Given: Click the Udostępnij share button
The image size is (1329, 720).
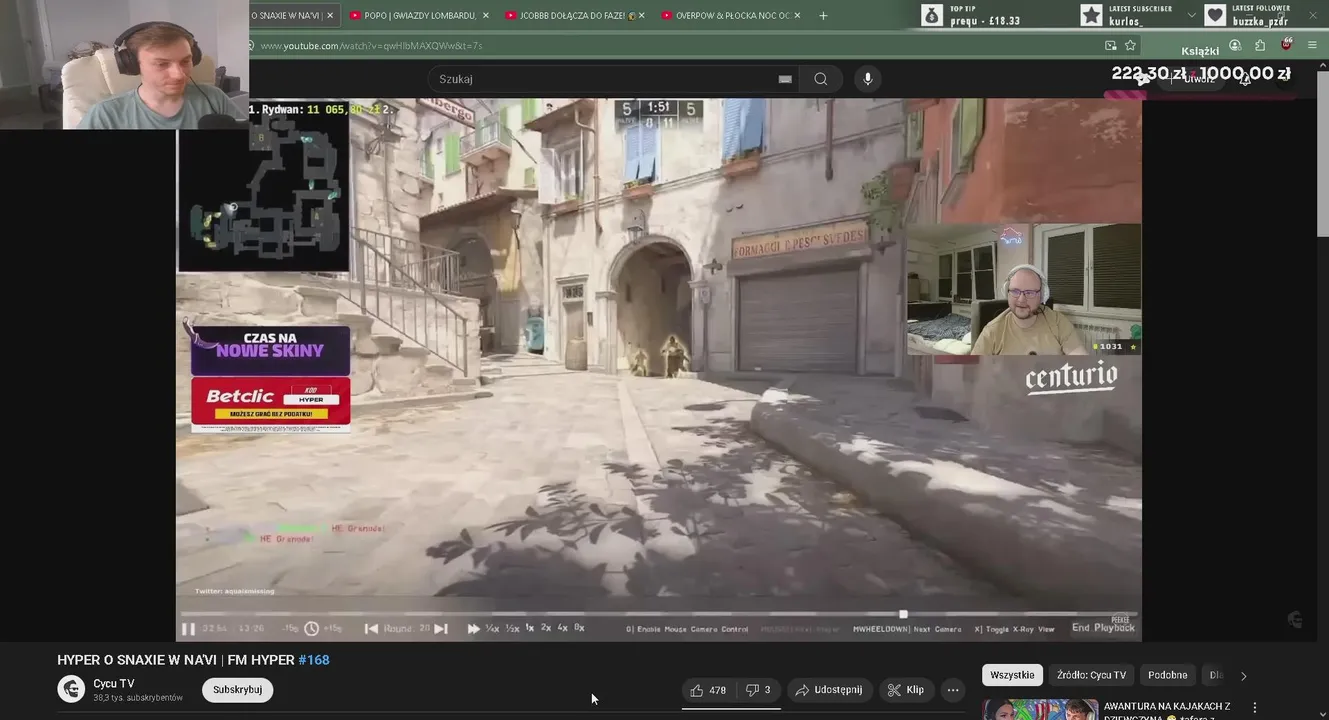Looking at the screenshot, I should (x=829, y=690).
